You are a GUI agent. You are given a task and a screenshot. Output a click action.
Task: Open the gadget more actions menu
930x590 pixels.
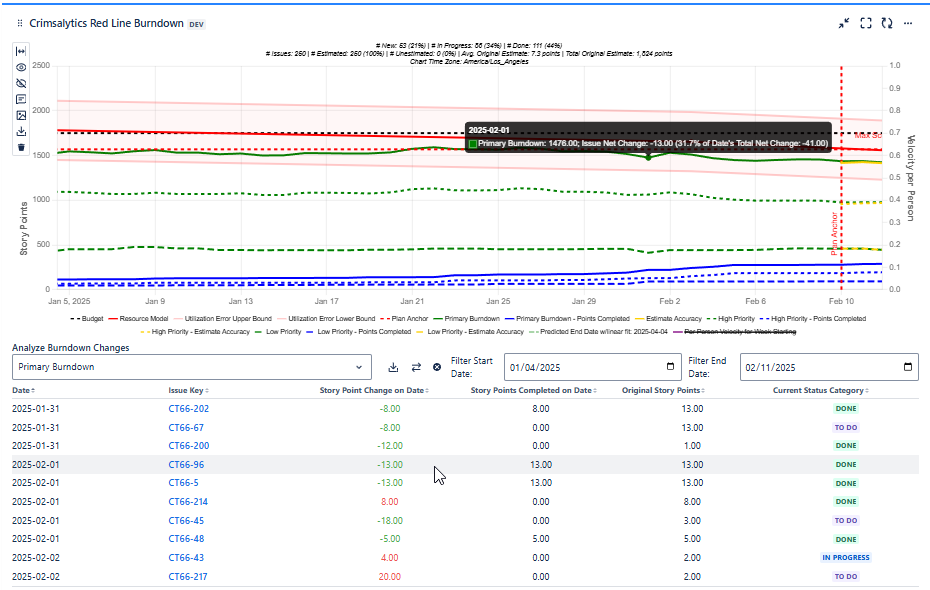[x=908, y=23]
